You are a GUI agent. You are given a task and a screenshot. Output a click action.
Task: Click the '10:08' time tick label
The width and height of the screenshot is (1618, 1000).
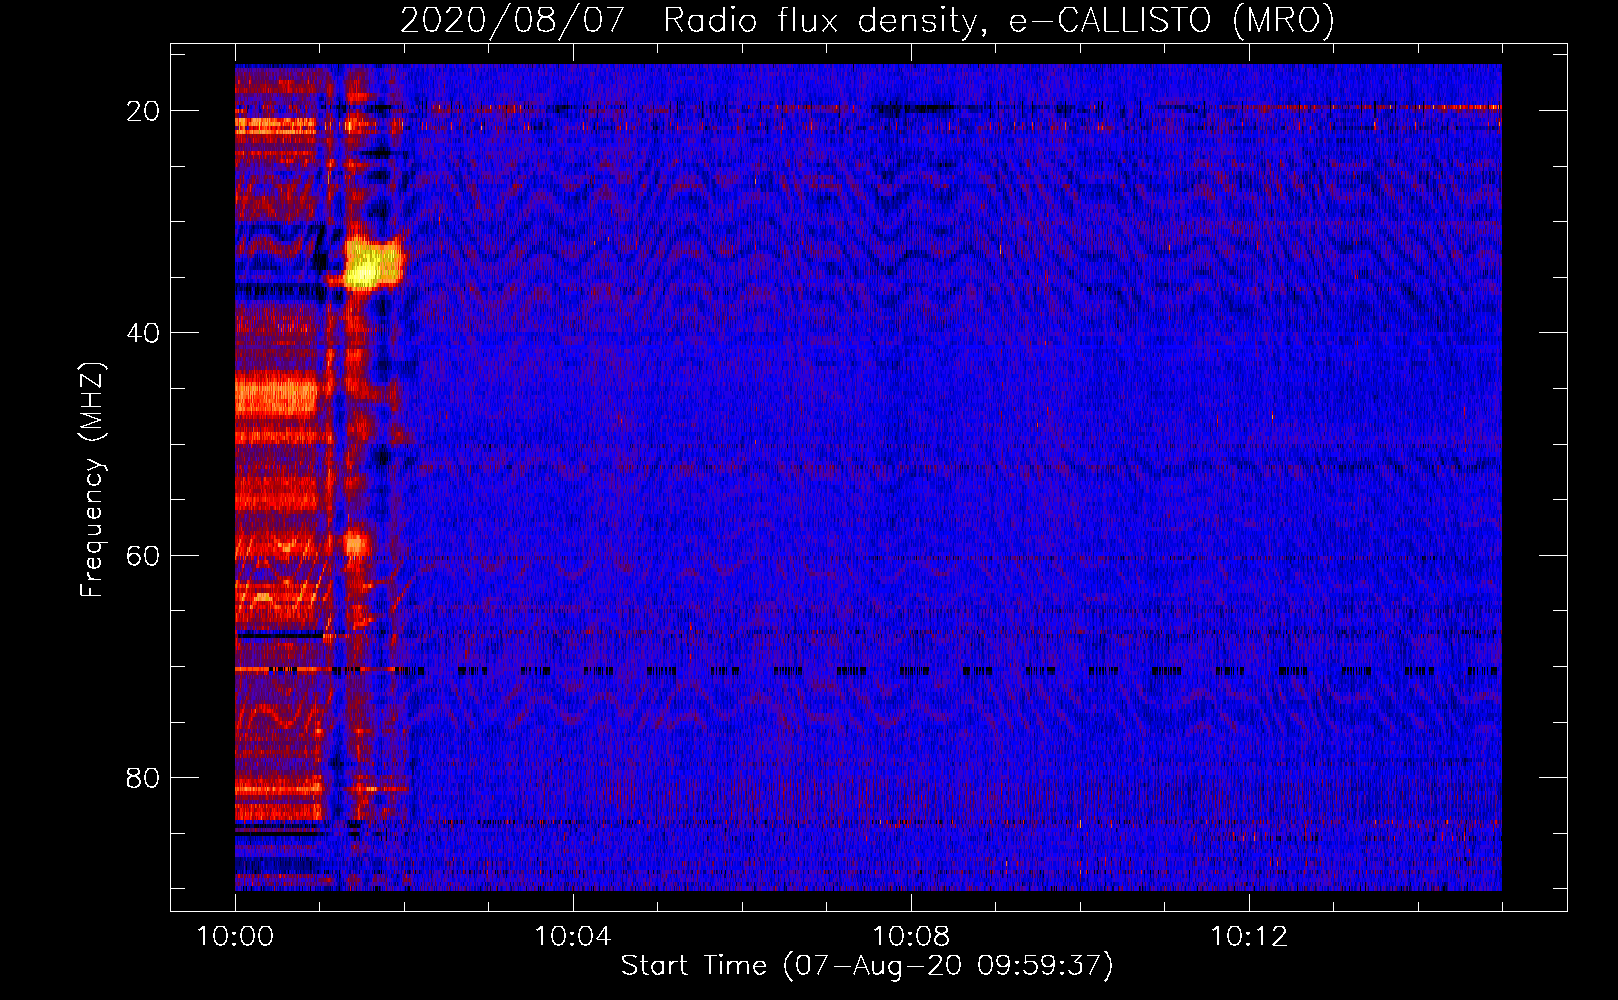coord(911,937)
